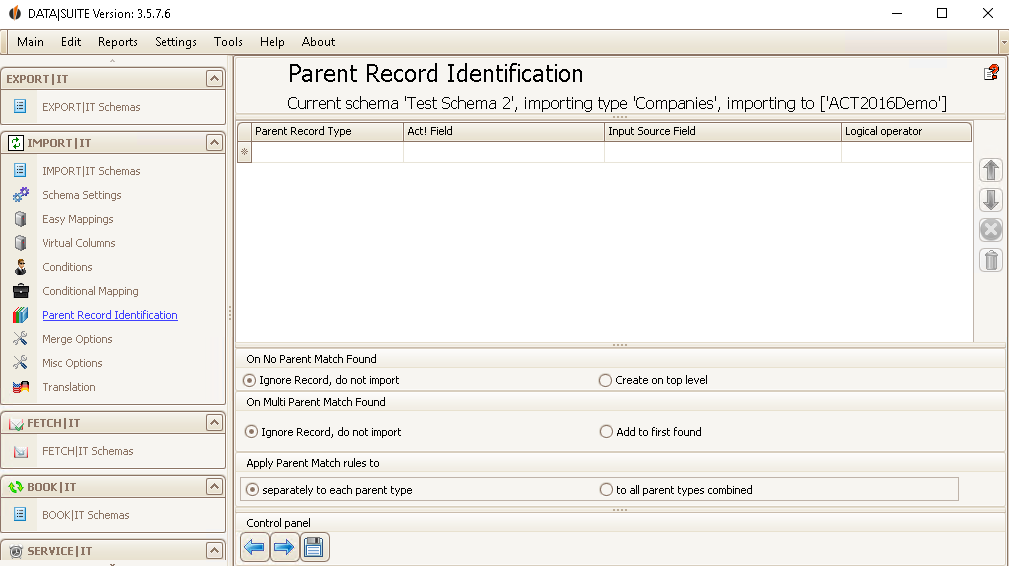The height and width of the screenshot is (566, 1009).
Task: Click the Schema Settings gears icon
Action: [x=21, y=194]
